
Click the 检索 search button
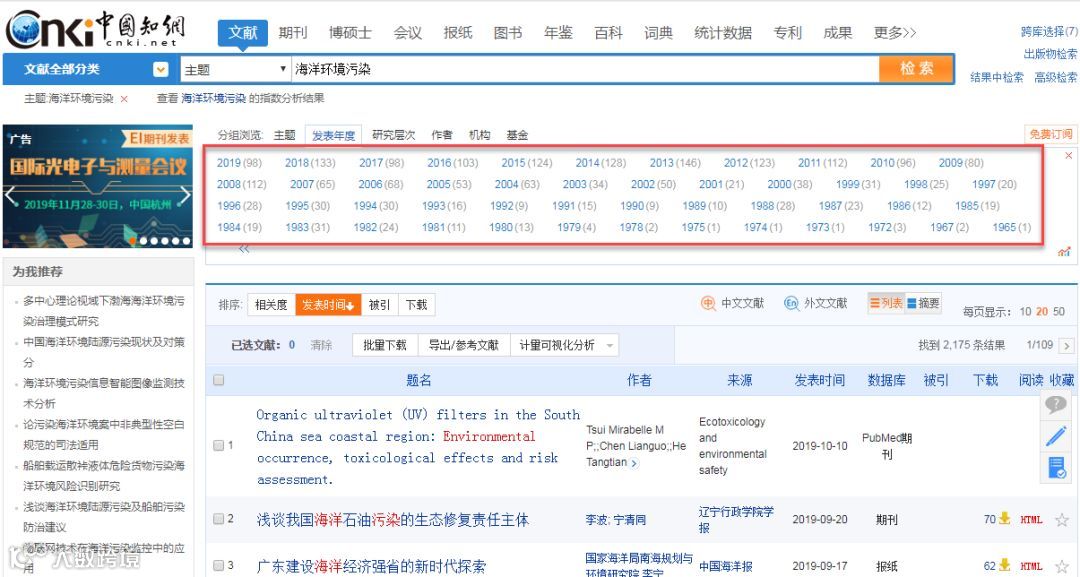click(916, 68)
